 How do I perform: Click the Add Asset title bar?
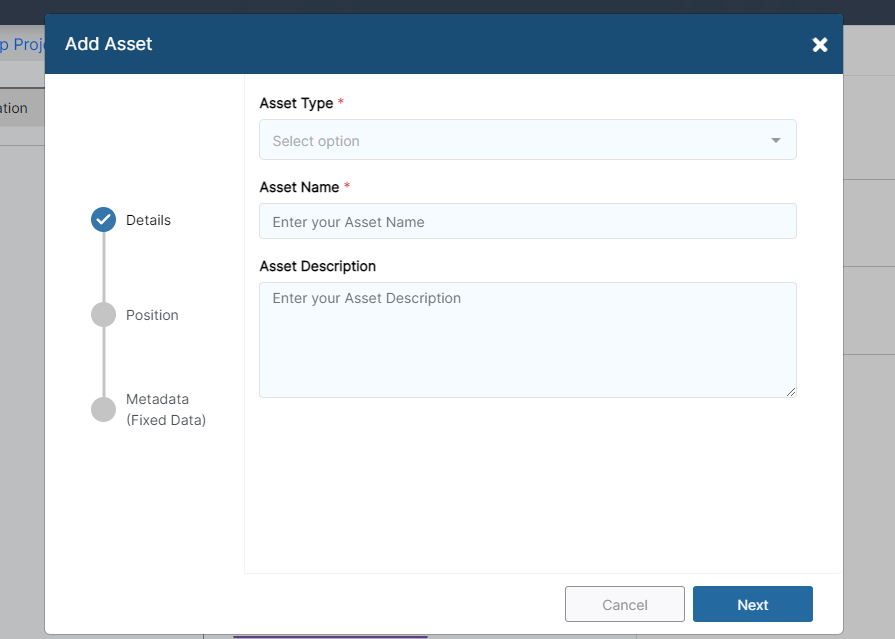tap(108, 44)
